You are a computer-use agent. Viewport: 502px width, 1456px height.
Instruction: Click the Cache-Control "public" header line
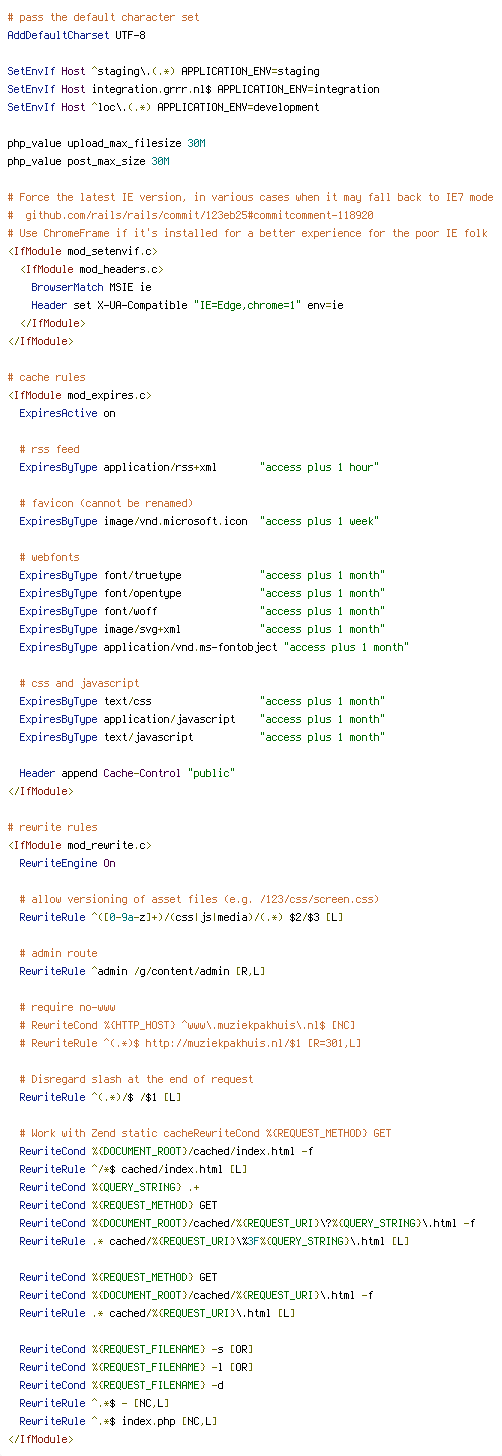tap(127, 773)
